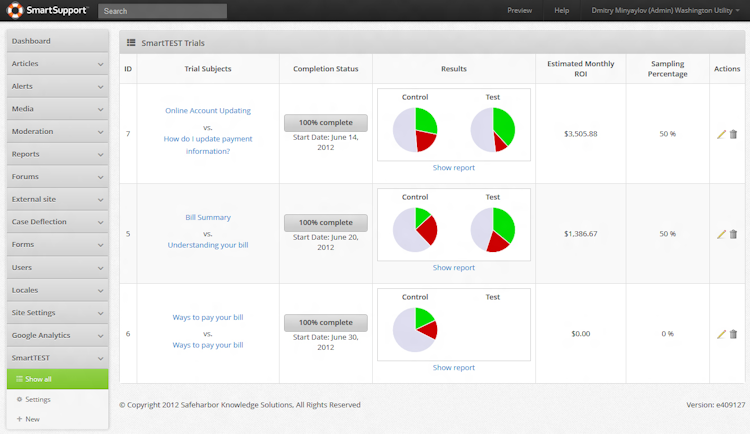Collapse the SmartTEST sidebar section
Viewport: 750px width, 434px height.
click(57, 358)
